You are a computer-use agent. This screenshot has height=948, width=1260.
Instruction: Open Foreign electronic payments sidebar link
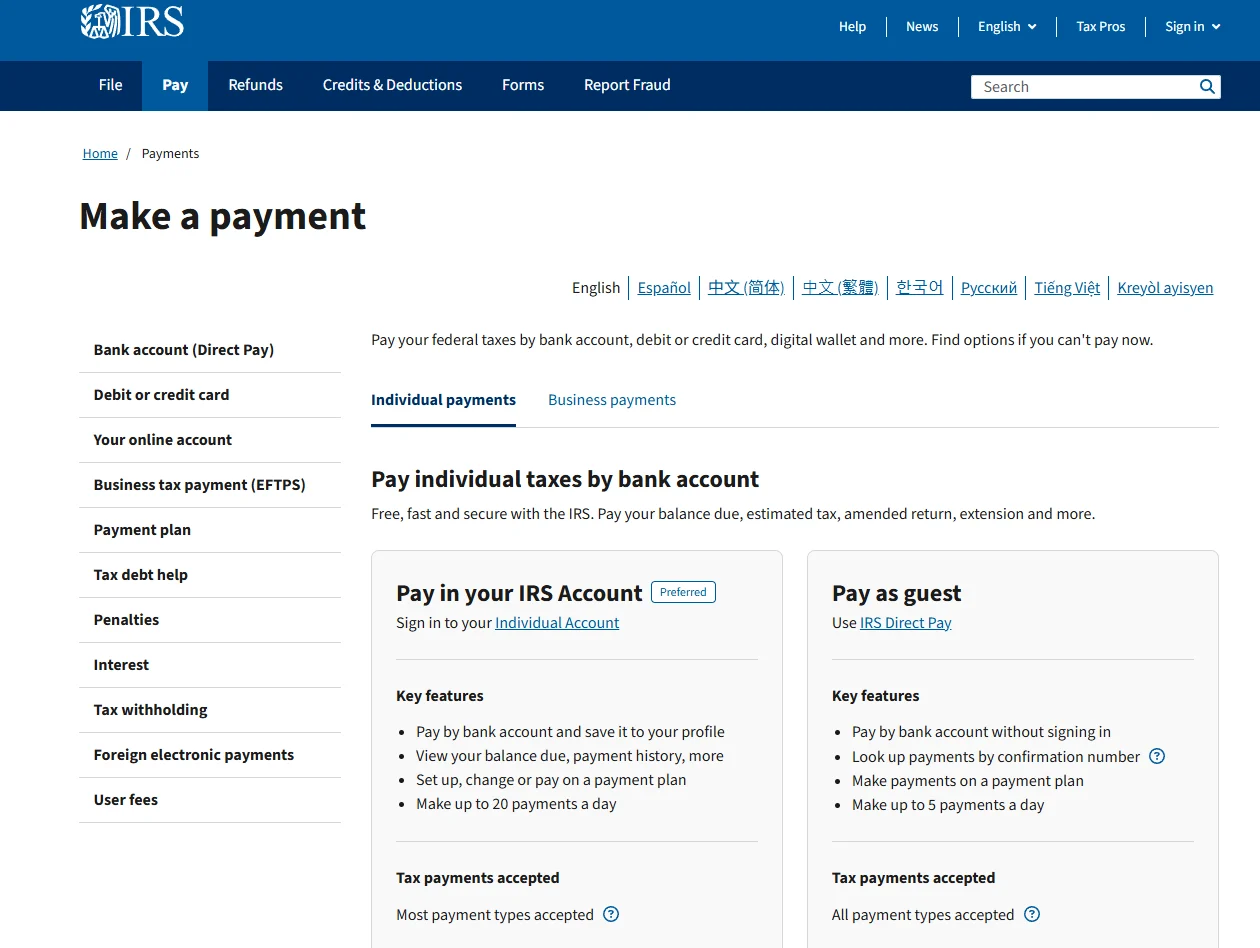pos(210,755)
